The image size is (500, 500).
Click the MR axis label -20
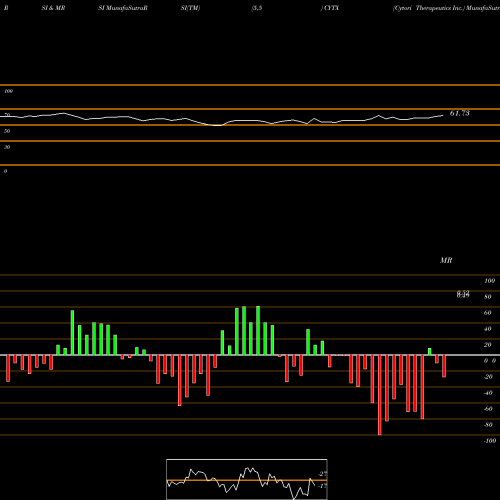click(488, 377)
